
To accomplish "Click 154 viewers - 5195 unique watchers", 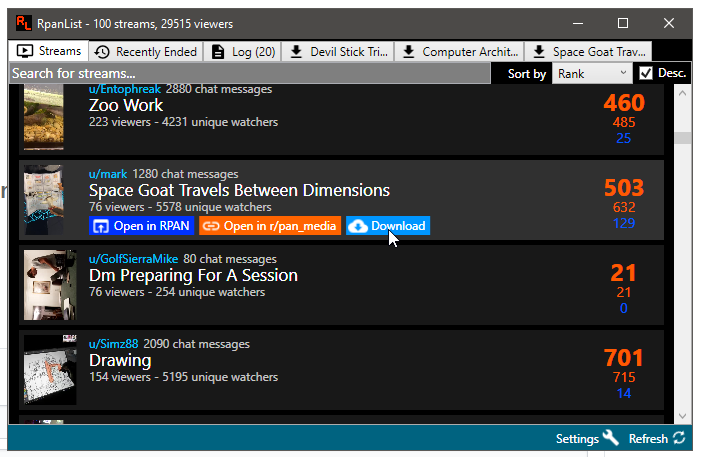I will (x=183, y=377).
